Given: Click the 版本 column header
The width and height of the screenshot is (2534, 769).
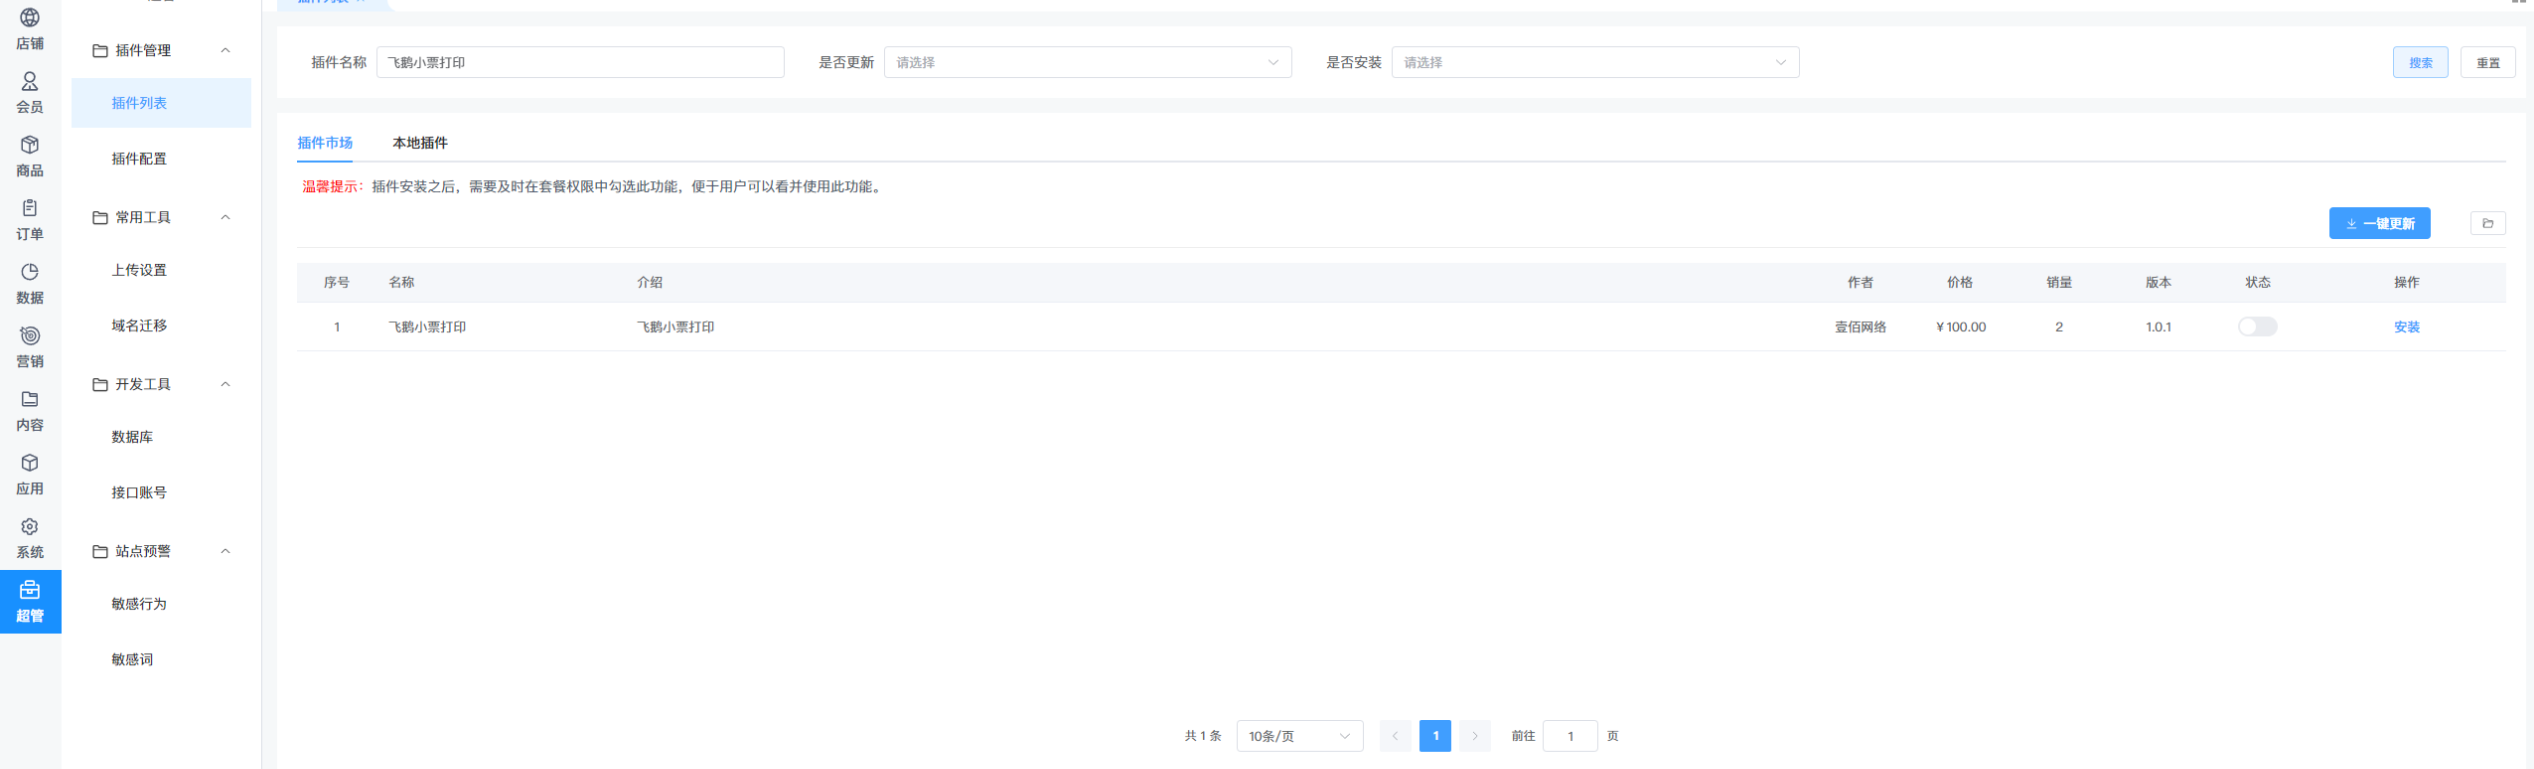Looking at the screenshot, I should tap(2158, 283).
